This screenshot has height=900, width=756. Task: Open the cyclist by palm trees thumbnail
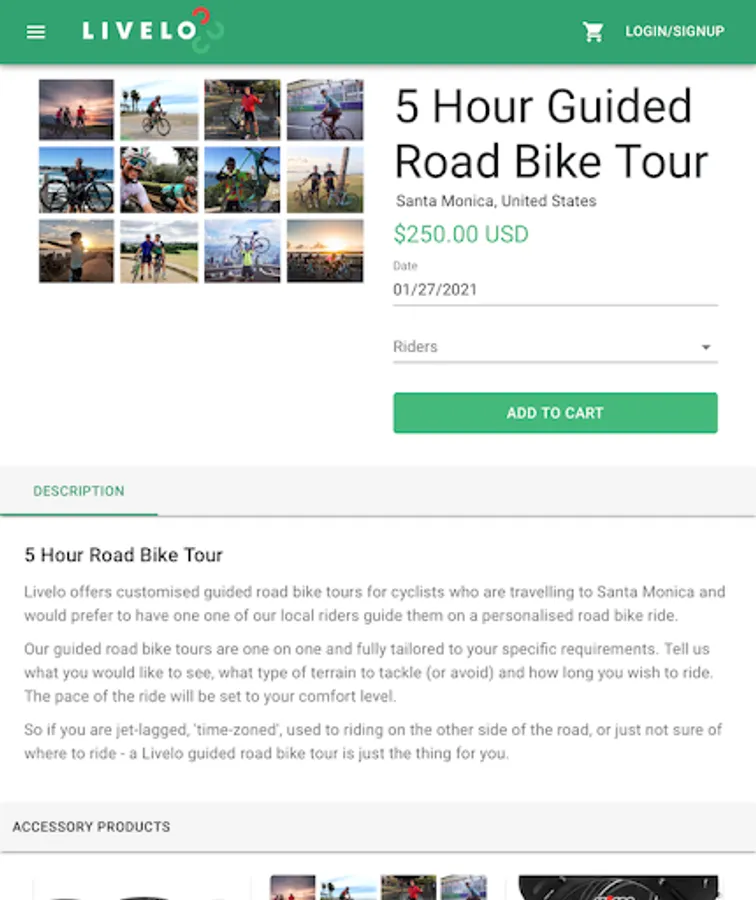[159, 110]
